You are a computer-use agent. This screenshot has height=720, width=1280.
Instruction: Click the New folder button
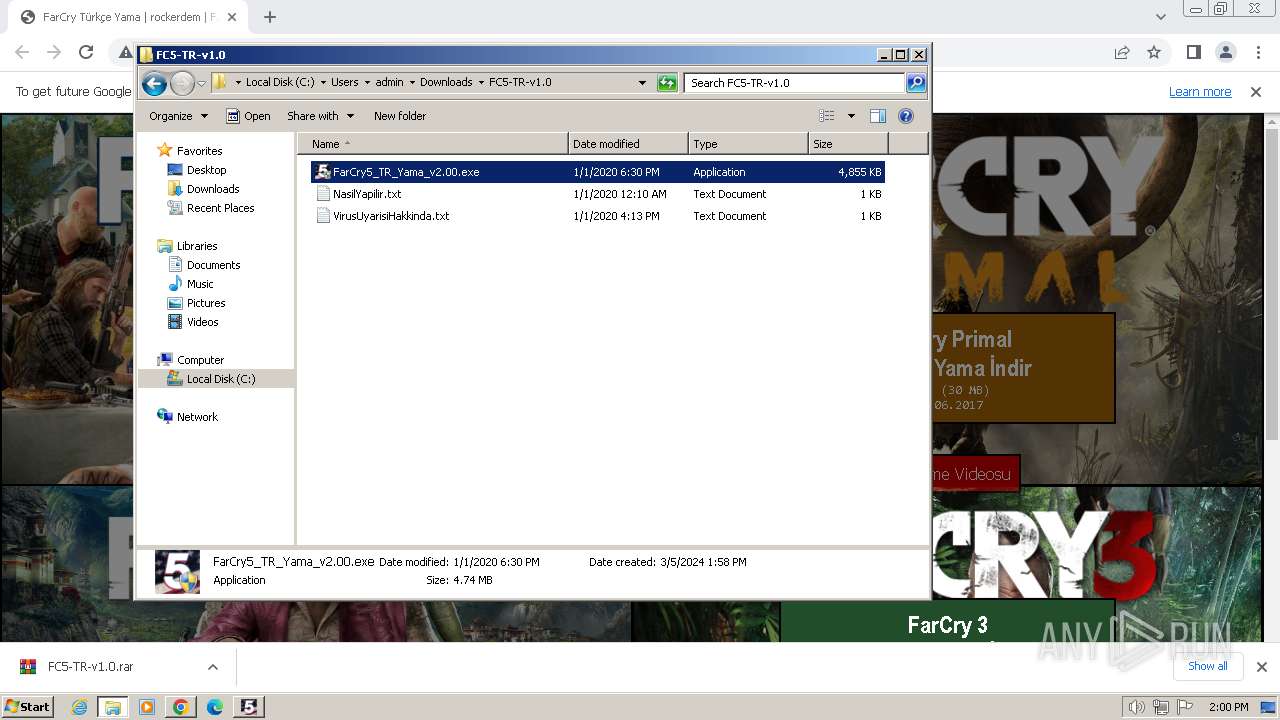click(400, 116)
